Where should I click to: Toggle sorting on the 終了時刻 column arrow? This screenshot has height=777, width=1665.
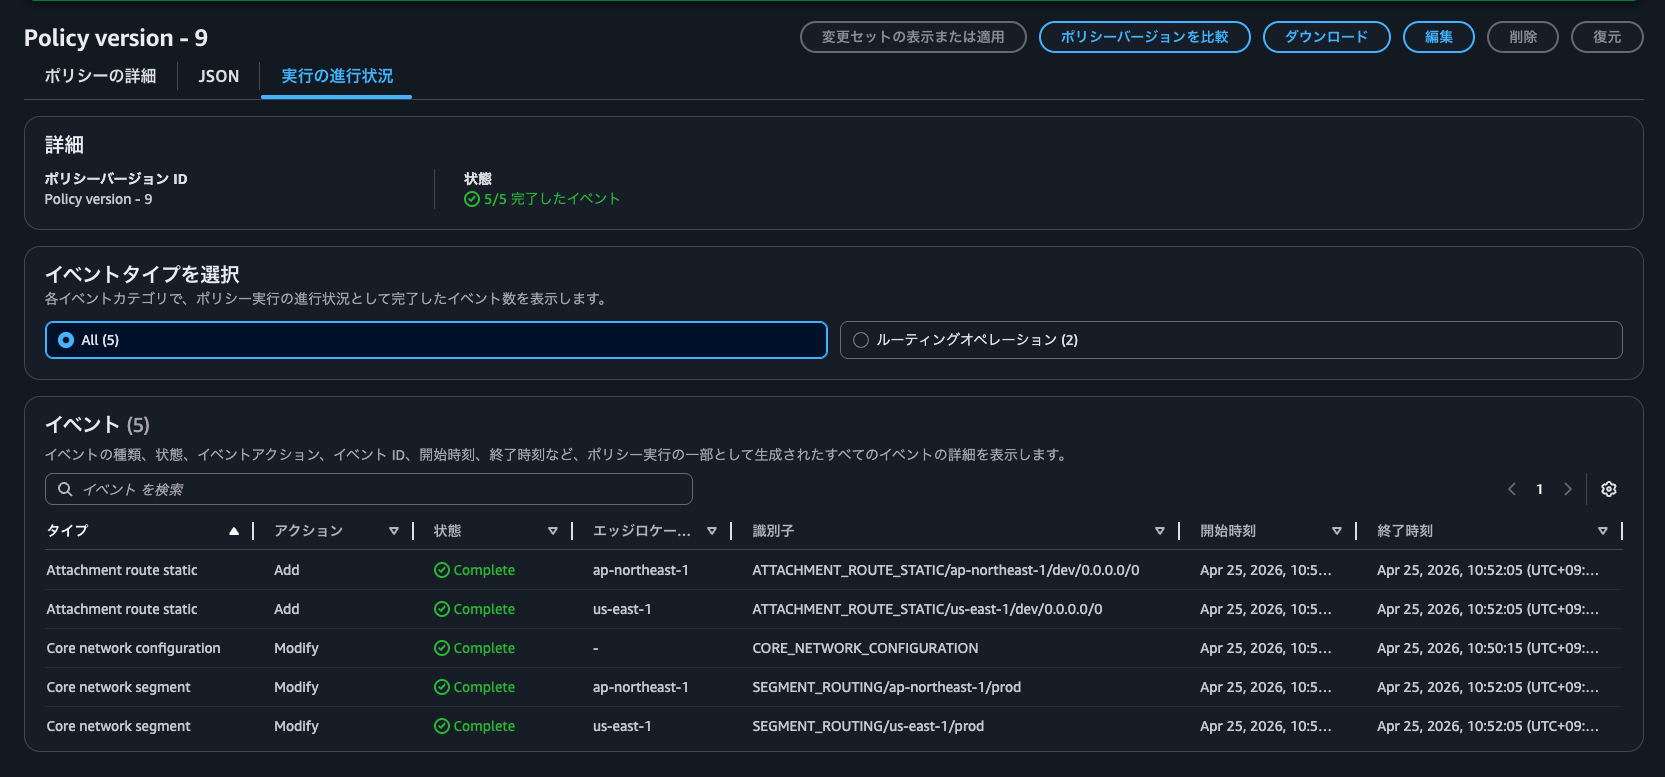(1603, 531)
